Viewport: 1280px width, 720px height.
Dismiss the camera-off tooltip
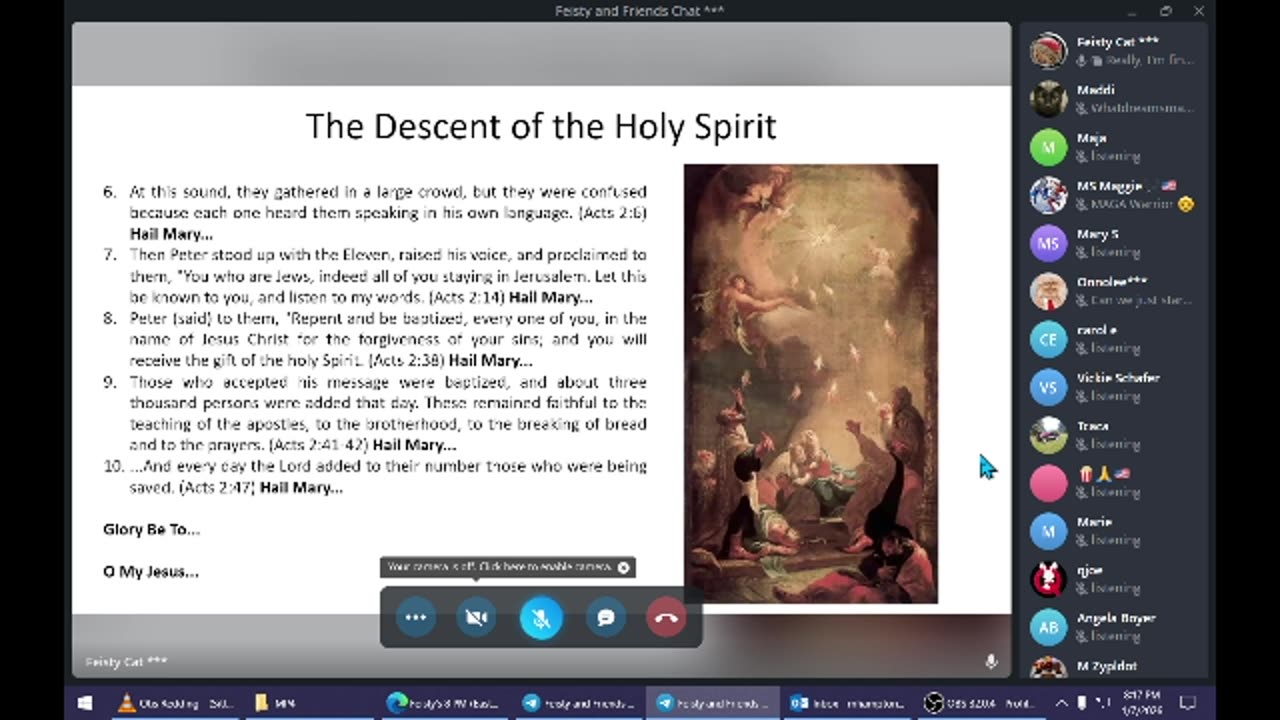[624, 567]
